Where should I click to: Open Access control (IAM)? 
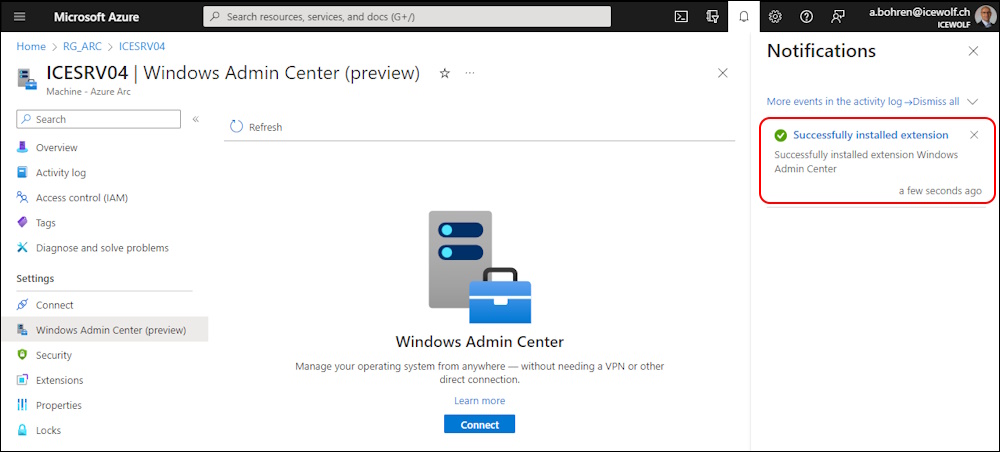coord(82,198)
